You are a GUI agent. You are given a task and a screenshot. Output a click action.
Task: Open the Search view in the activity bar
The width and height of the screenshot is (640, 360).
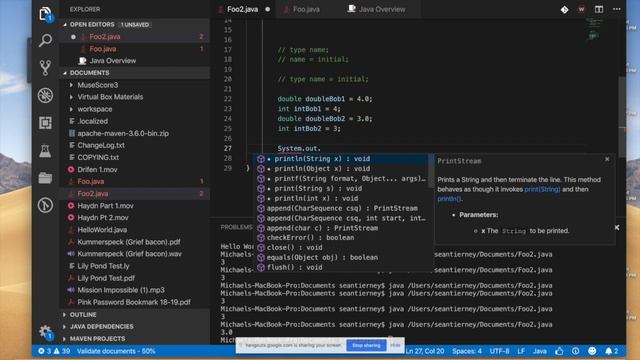click(45, 40)
